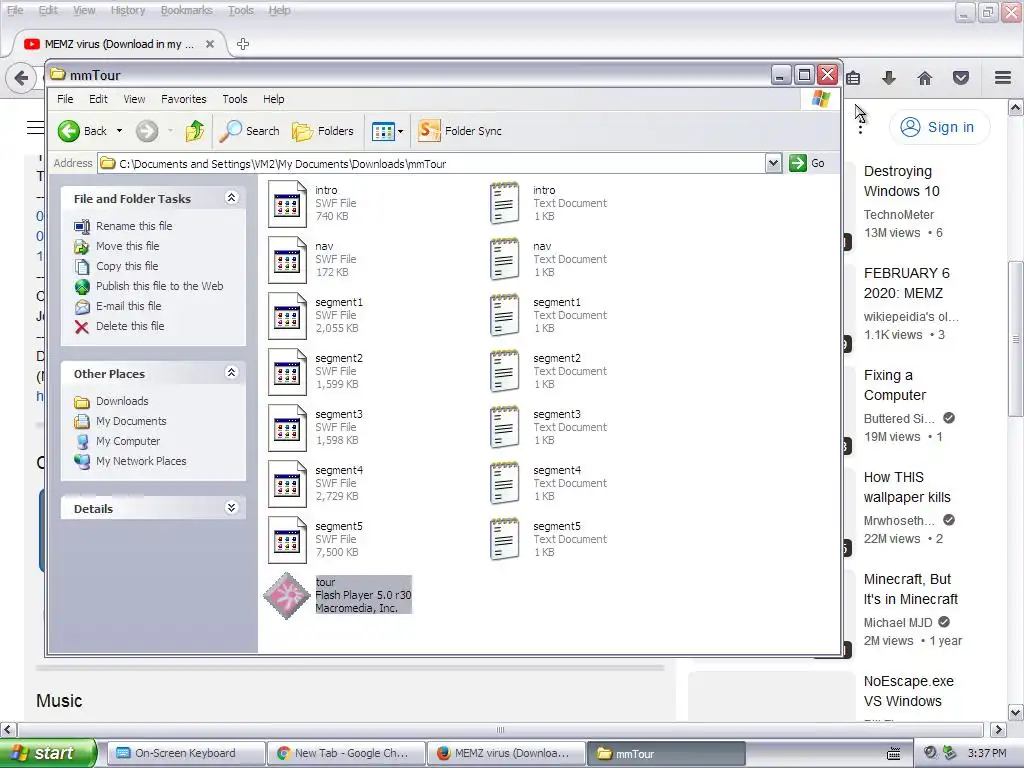This screenshot has width=1024, height=768.
Task: Click E-mail this file task
Action: 118,306
